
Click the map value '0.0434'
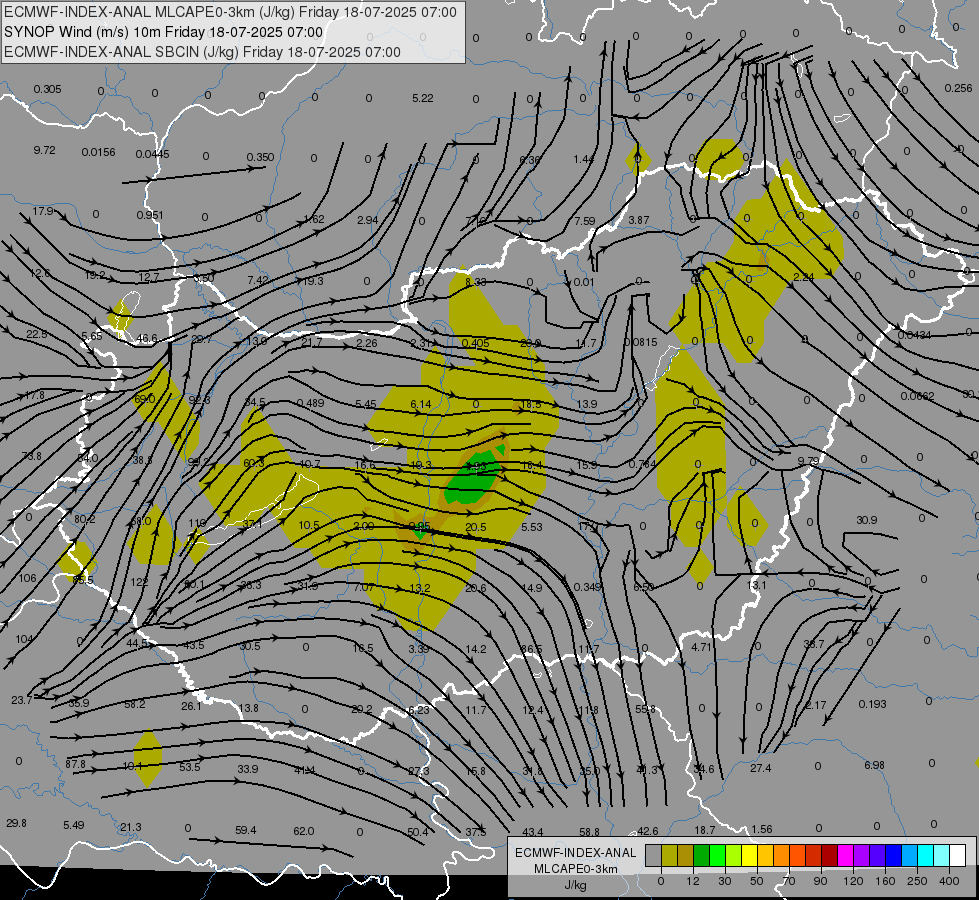click(x=914, y=335)
